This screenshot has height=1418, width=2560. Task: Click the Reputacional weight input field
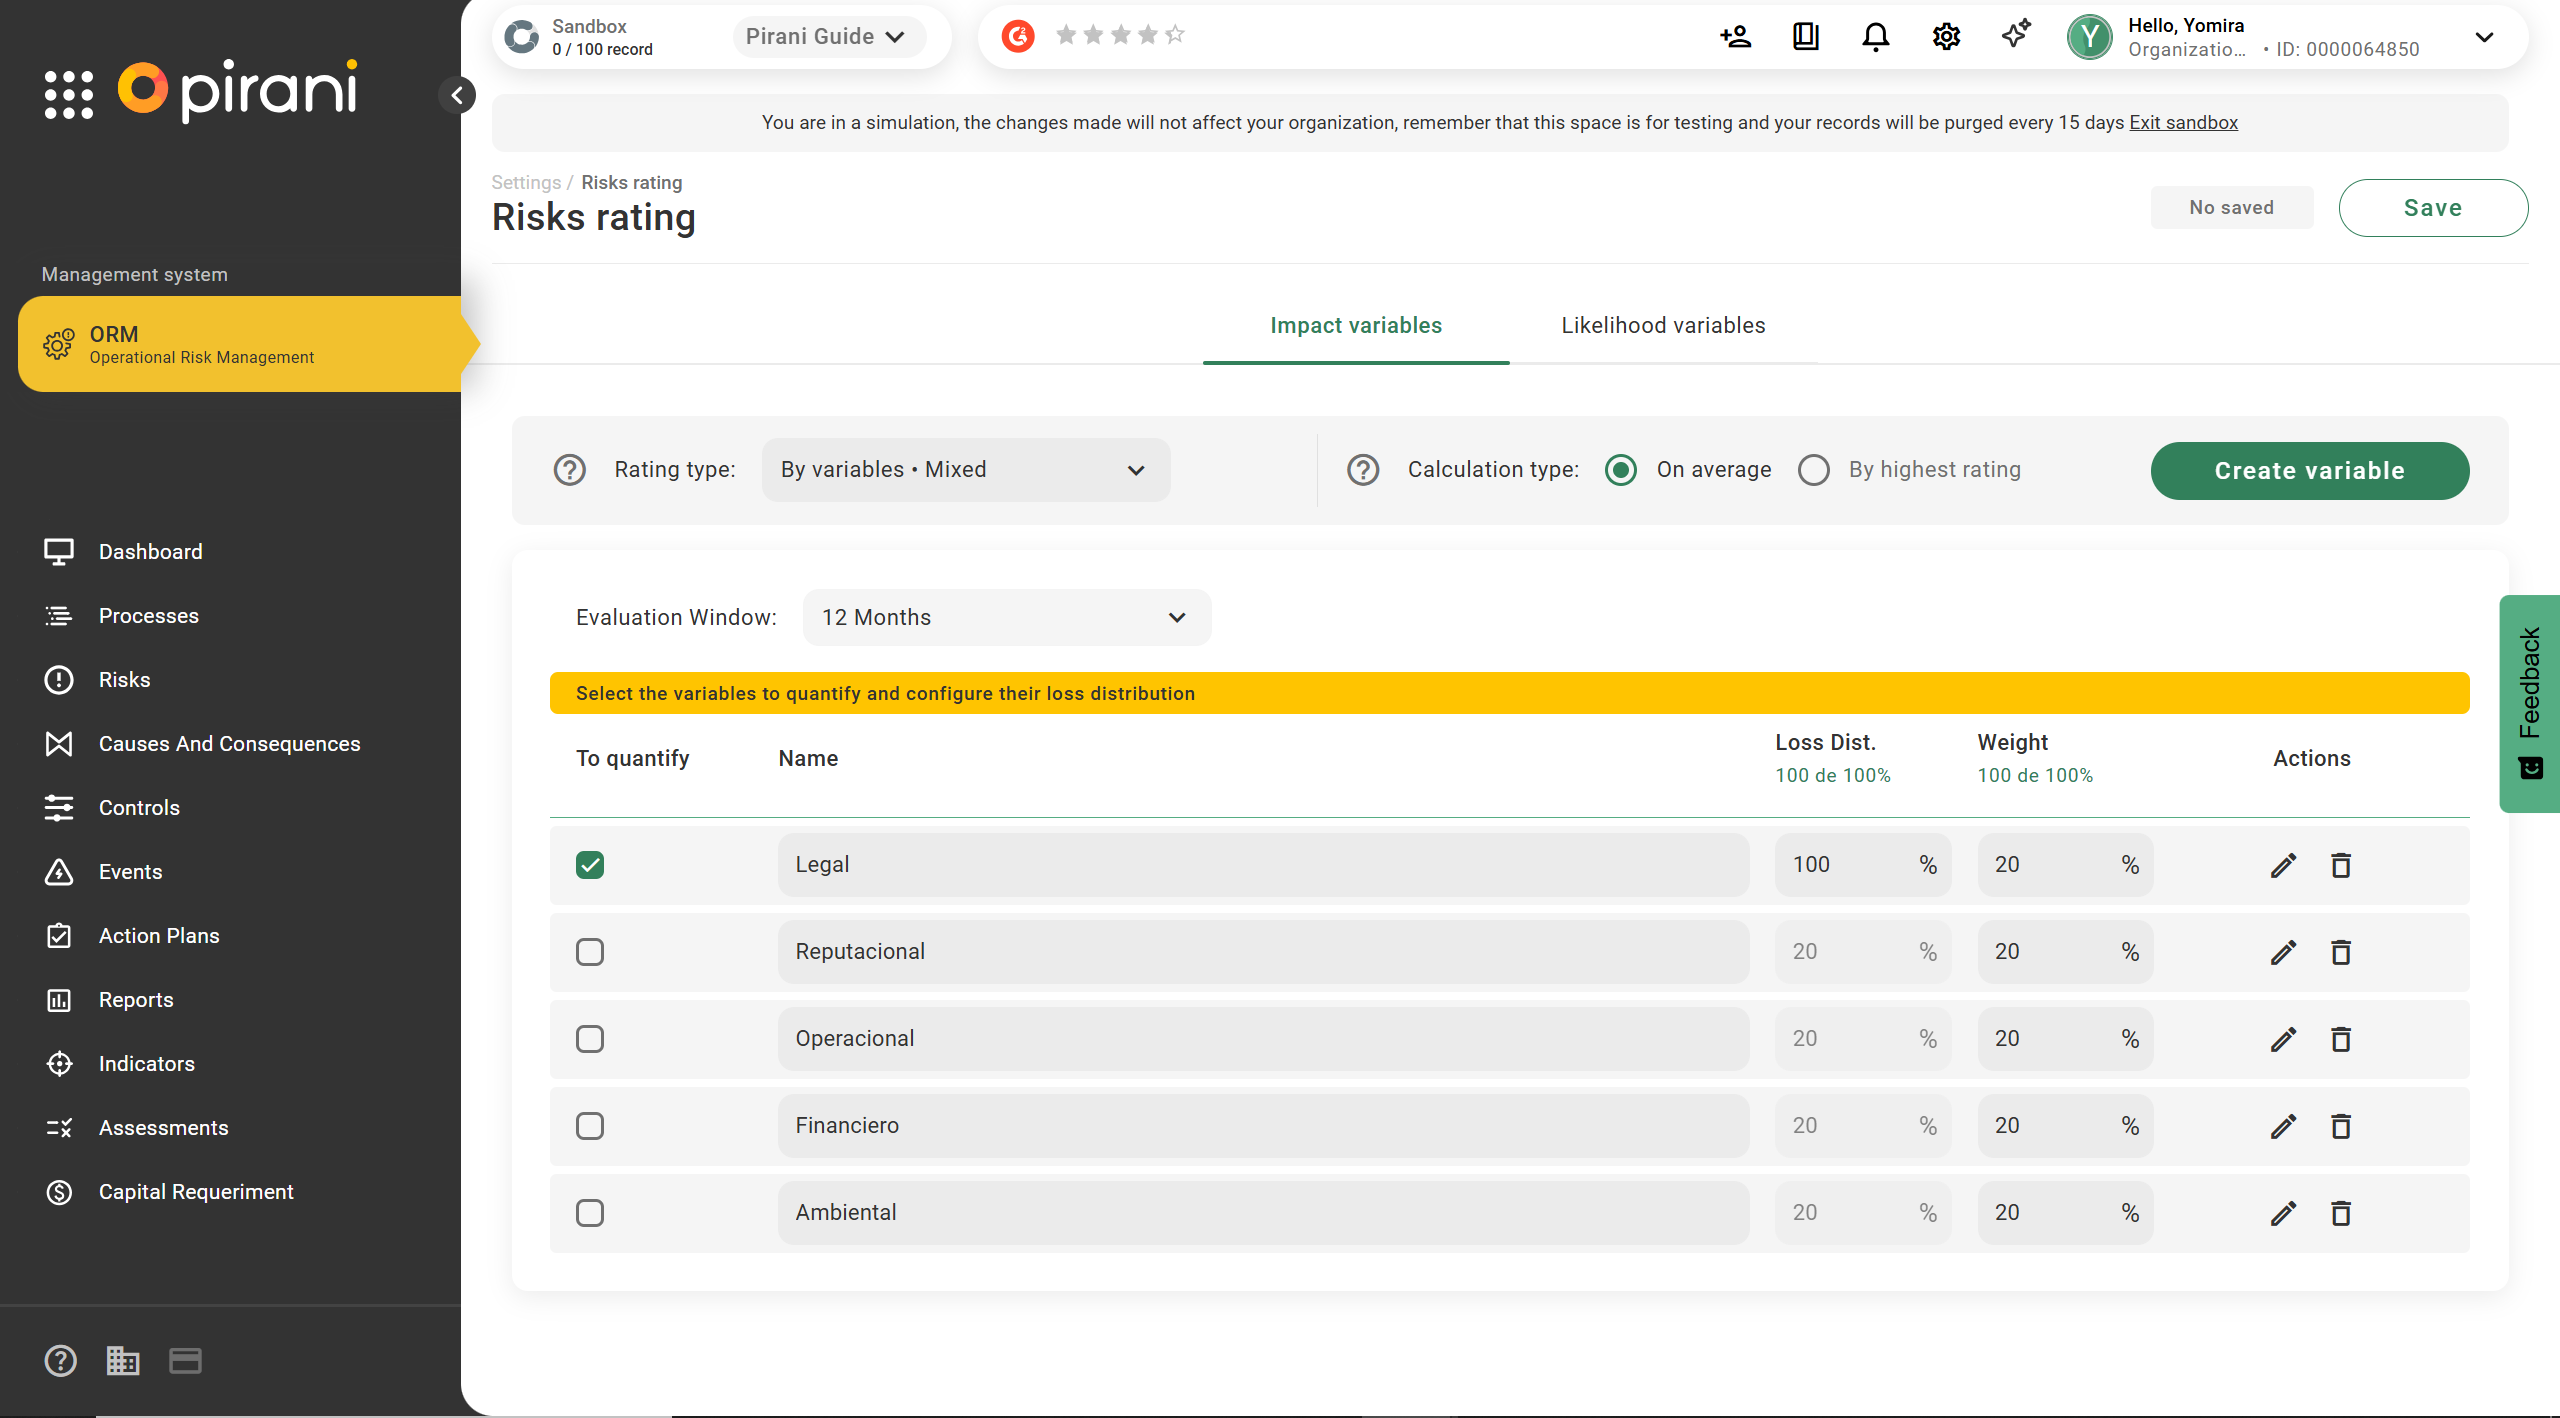click(x=2050, y=952)
